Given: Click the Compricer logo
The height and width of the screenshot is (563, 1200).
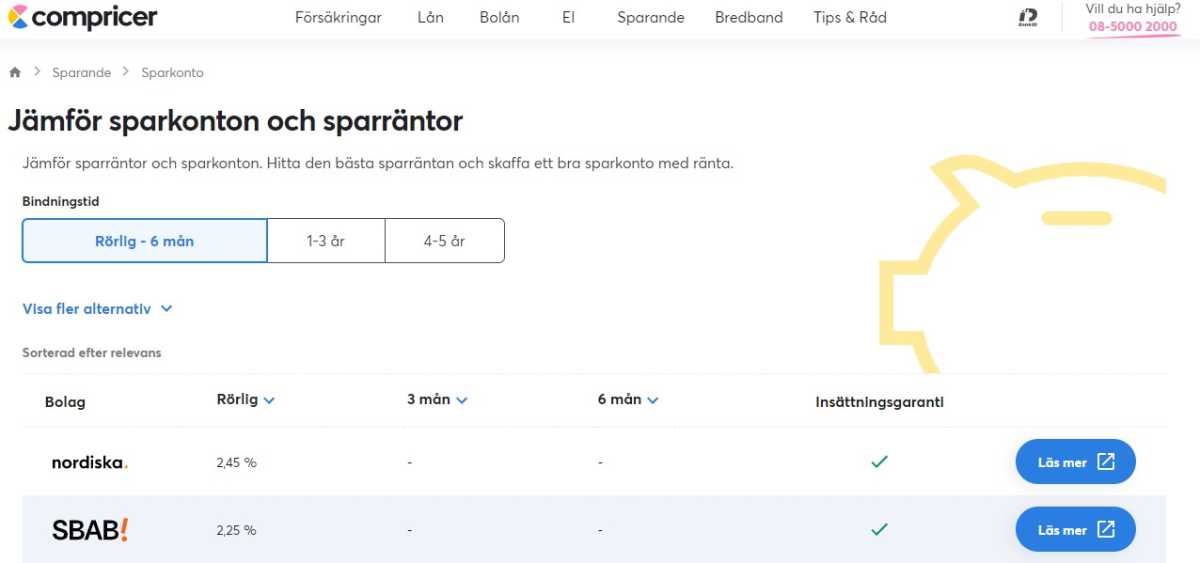Looking at the screenshot, I should click(82, 17).
